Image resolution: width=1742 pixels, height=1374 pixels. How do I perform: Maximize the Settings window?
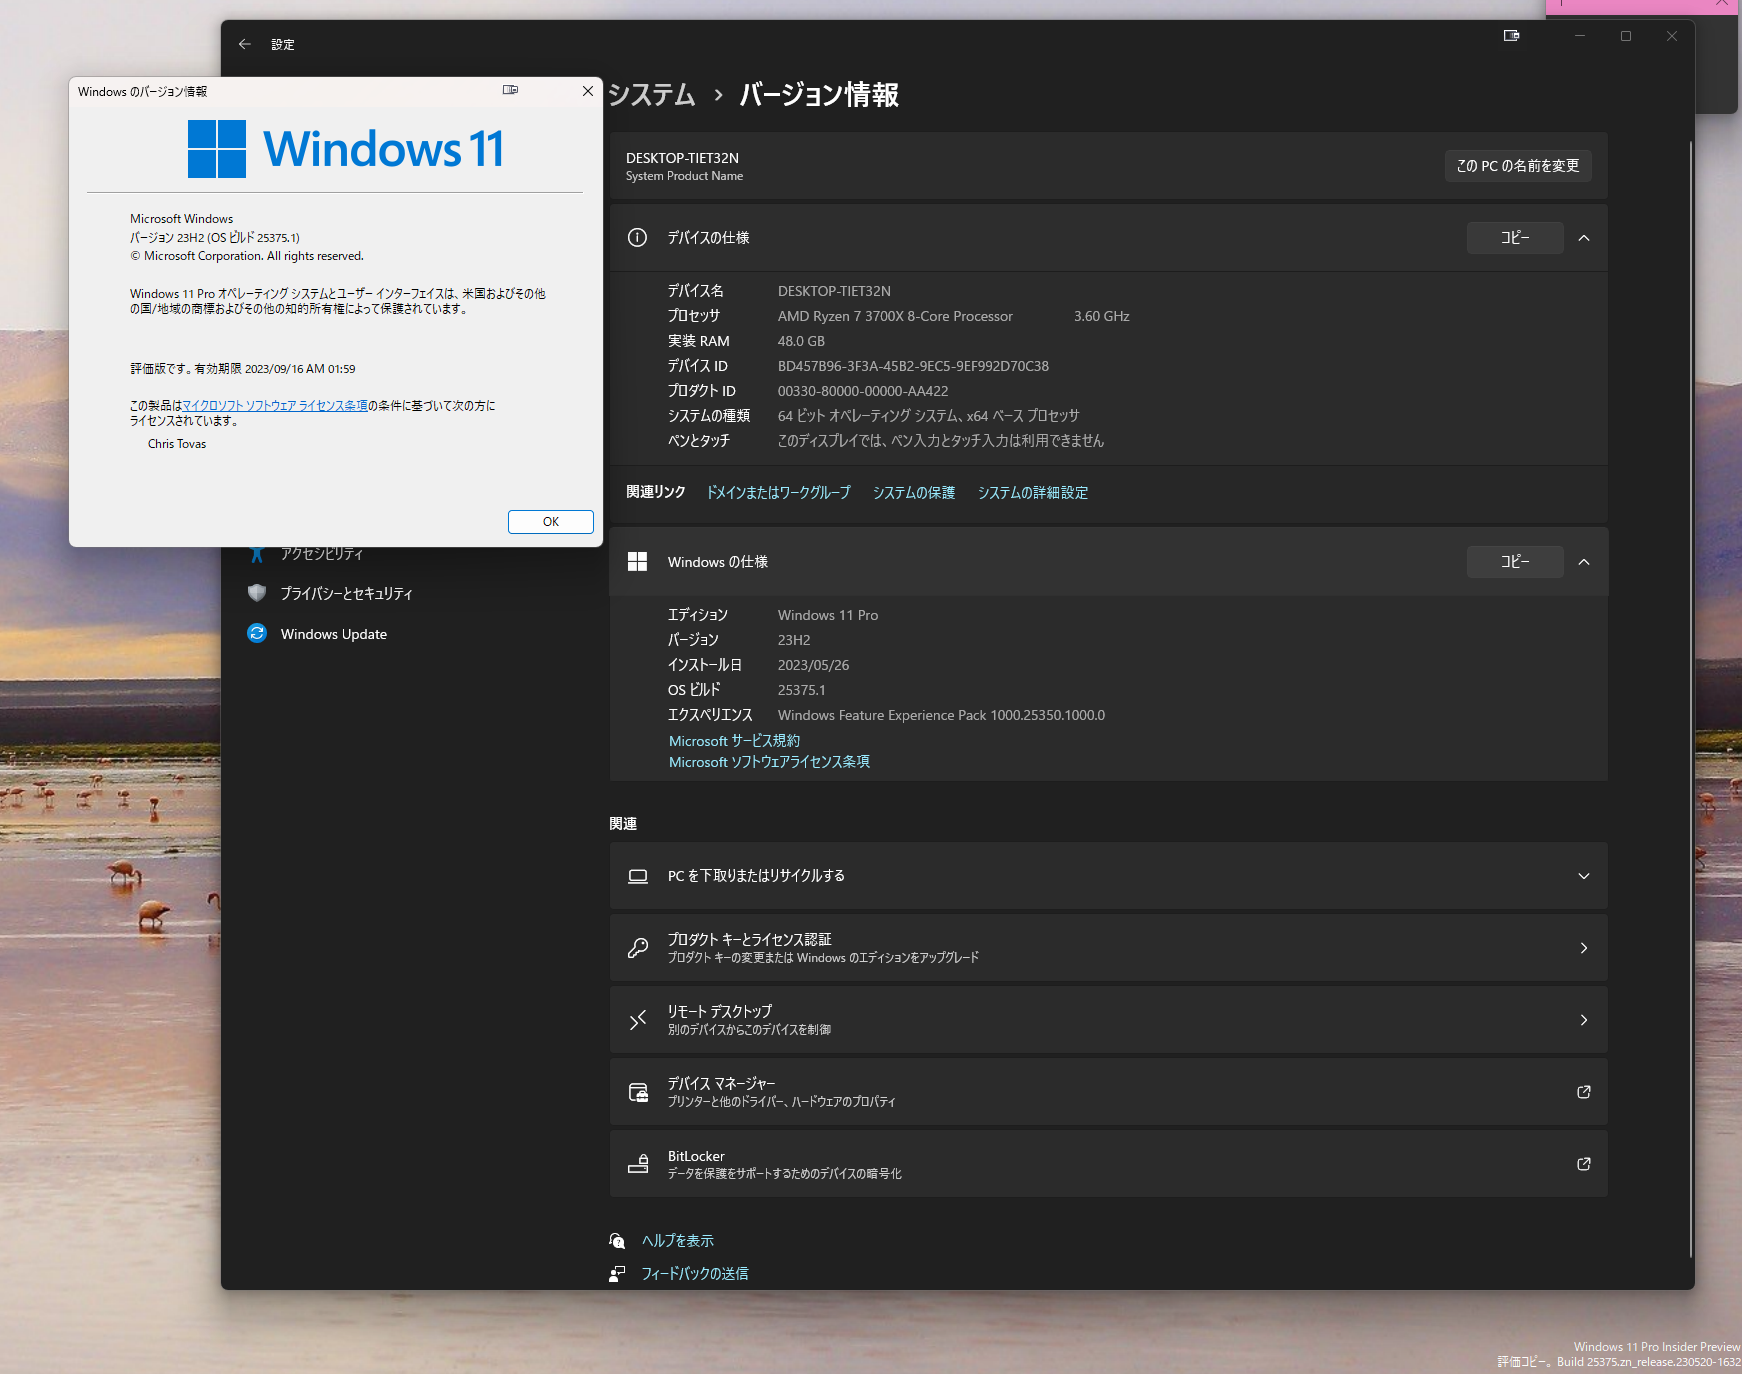[x=1626, y=36]
